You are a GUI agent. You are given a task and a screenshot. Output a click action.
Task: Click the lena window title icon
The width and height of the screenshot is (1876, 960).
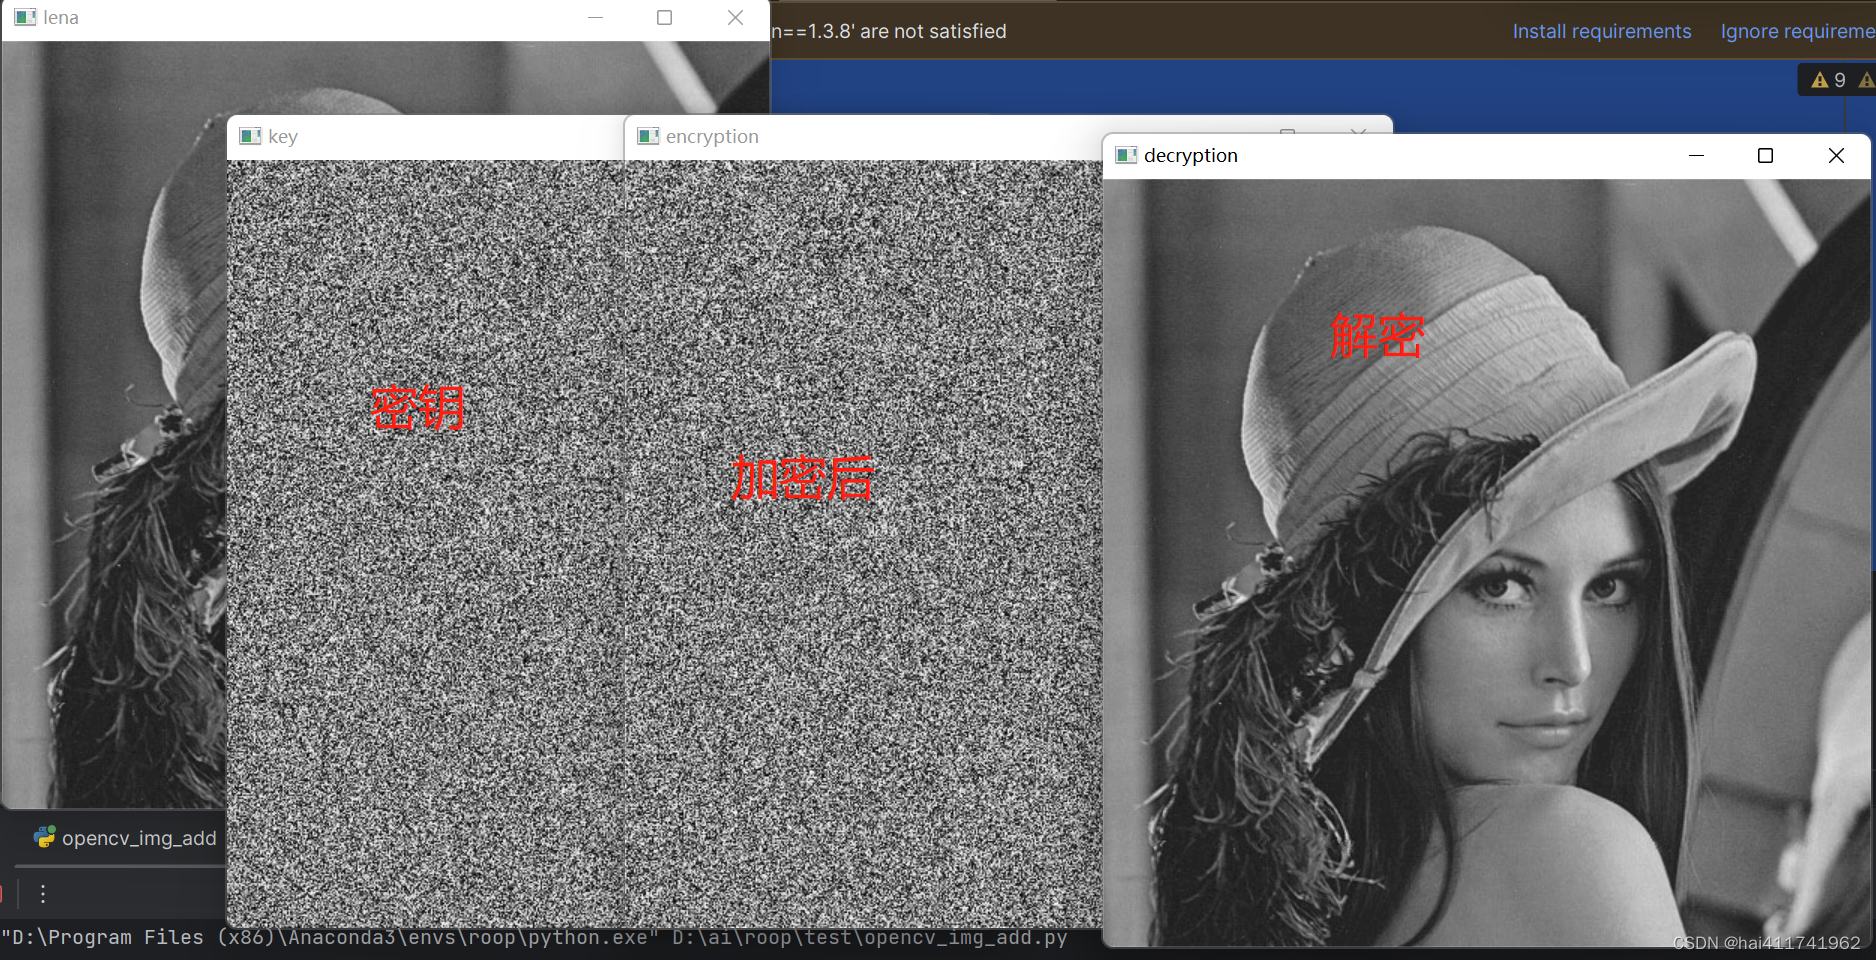[x=25, y=17]
